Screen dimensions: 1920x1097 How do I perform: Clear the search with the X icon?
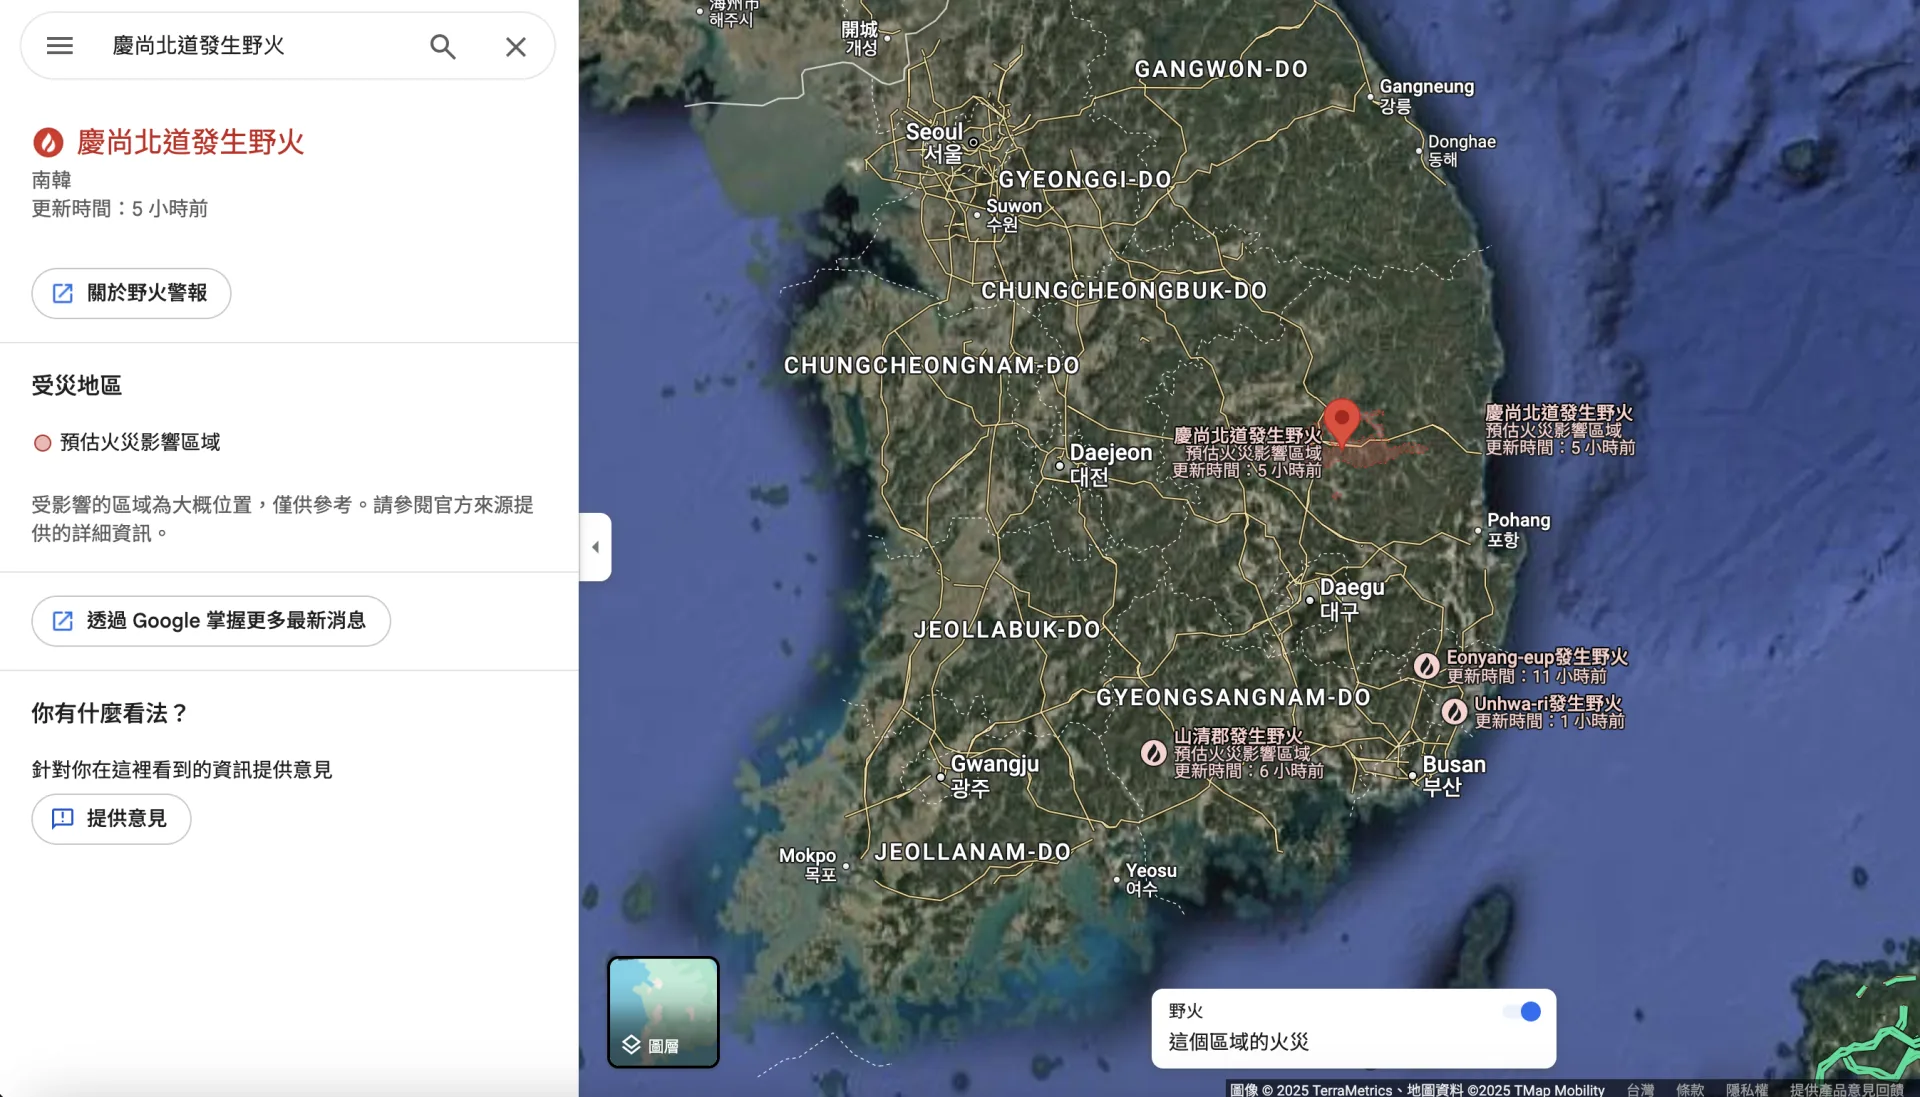[516, 46]
